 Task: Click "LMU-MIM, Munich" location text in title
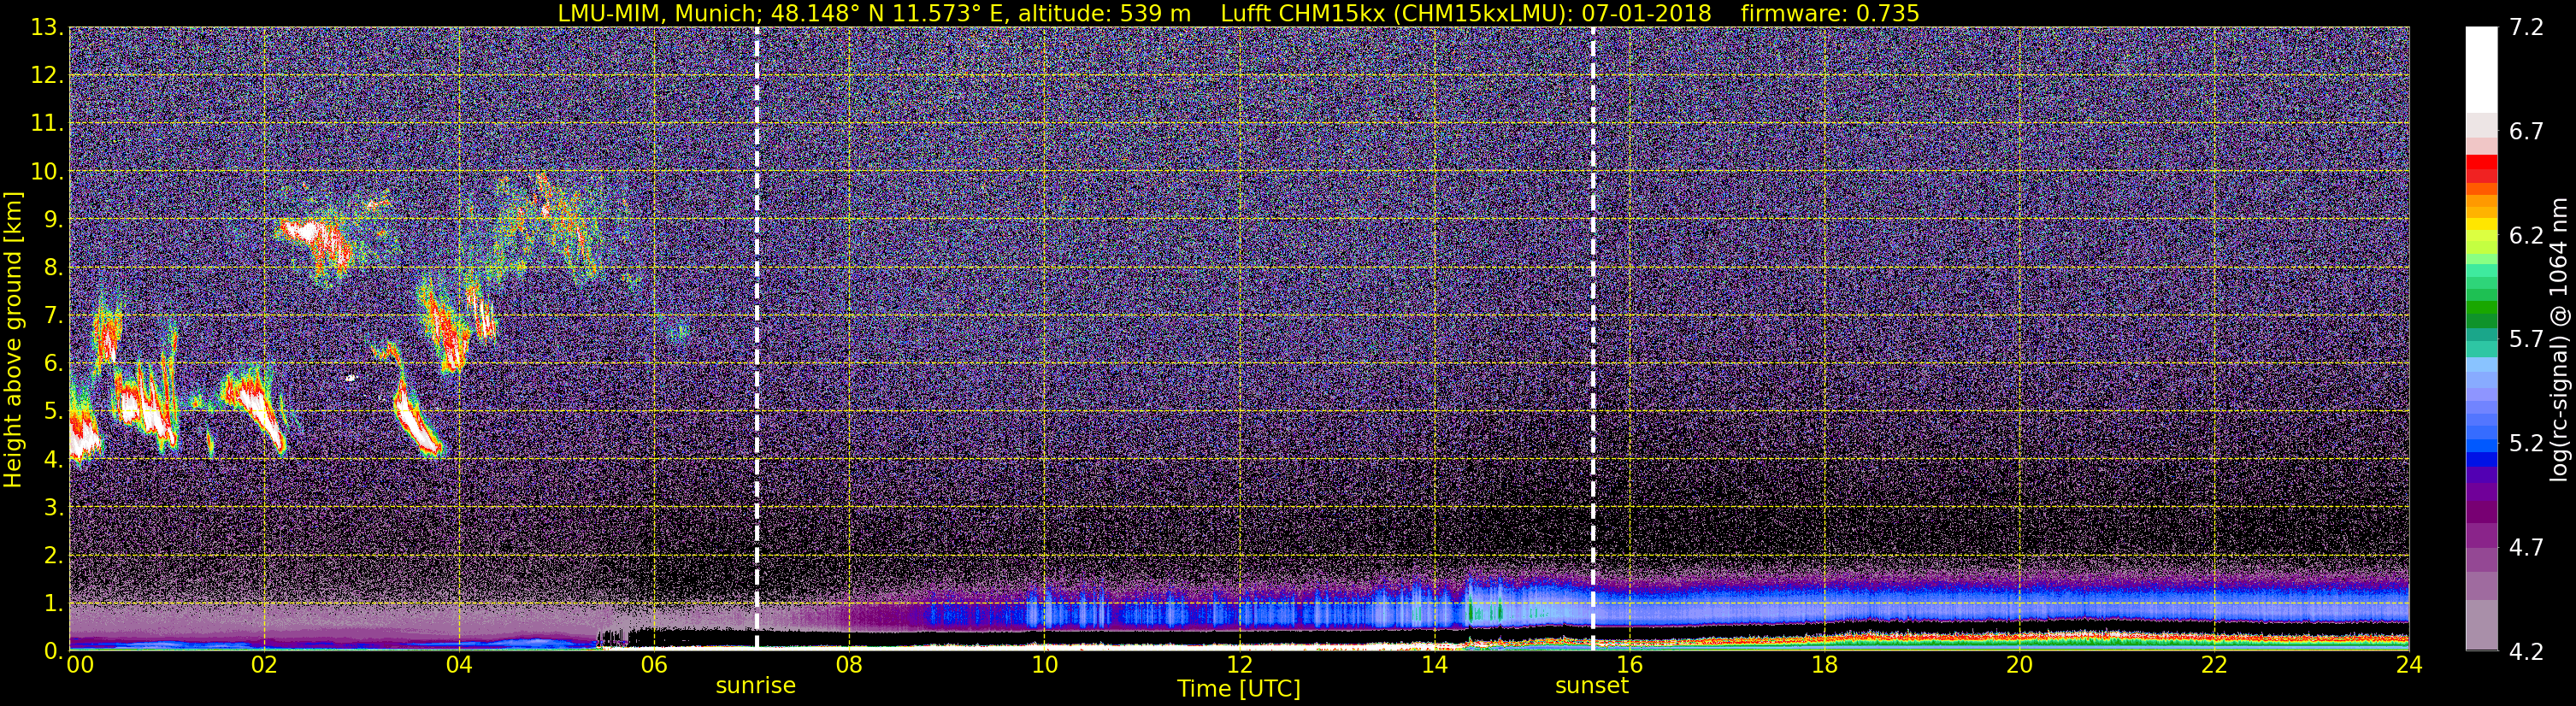pos(661,13)
